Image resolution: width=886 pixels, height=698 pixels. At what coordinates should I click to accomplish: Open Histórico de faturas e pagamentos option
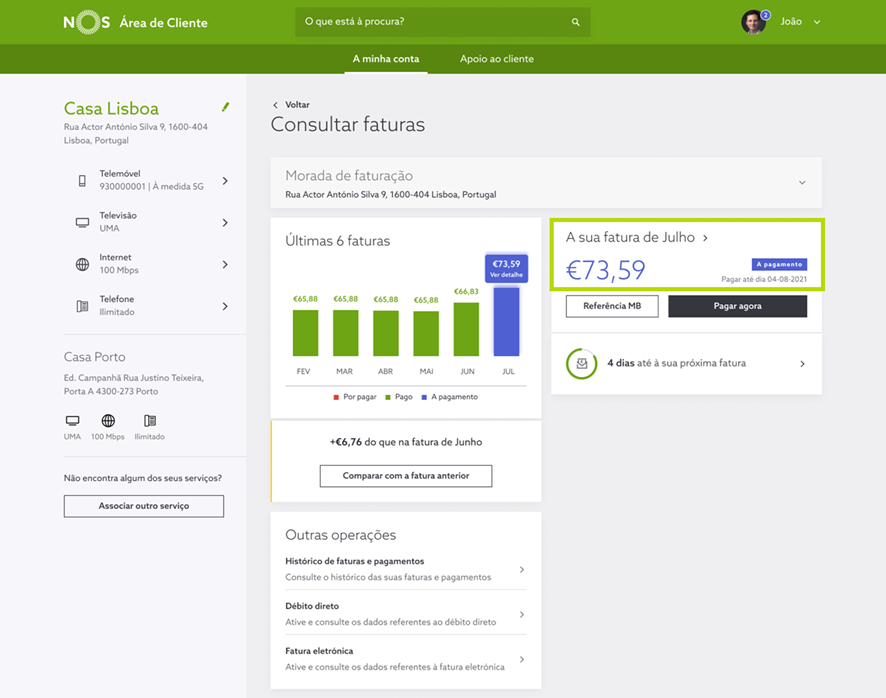coord(406,569)
